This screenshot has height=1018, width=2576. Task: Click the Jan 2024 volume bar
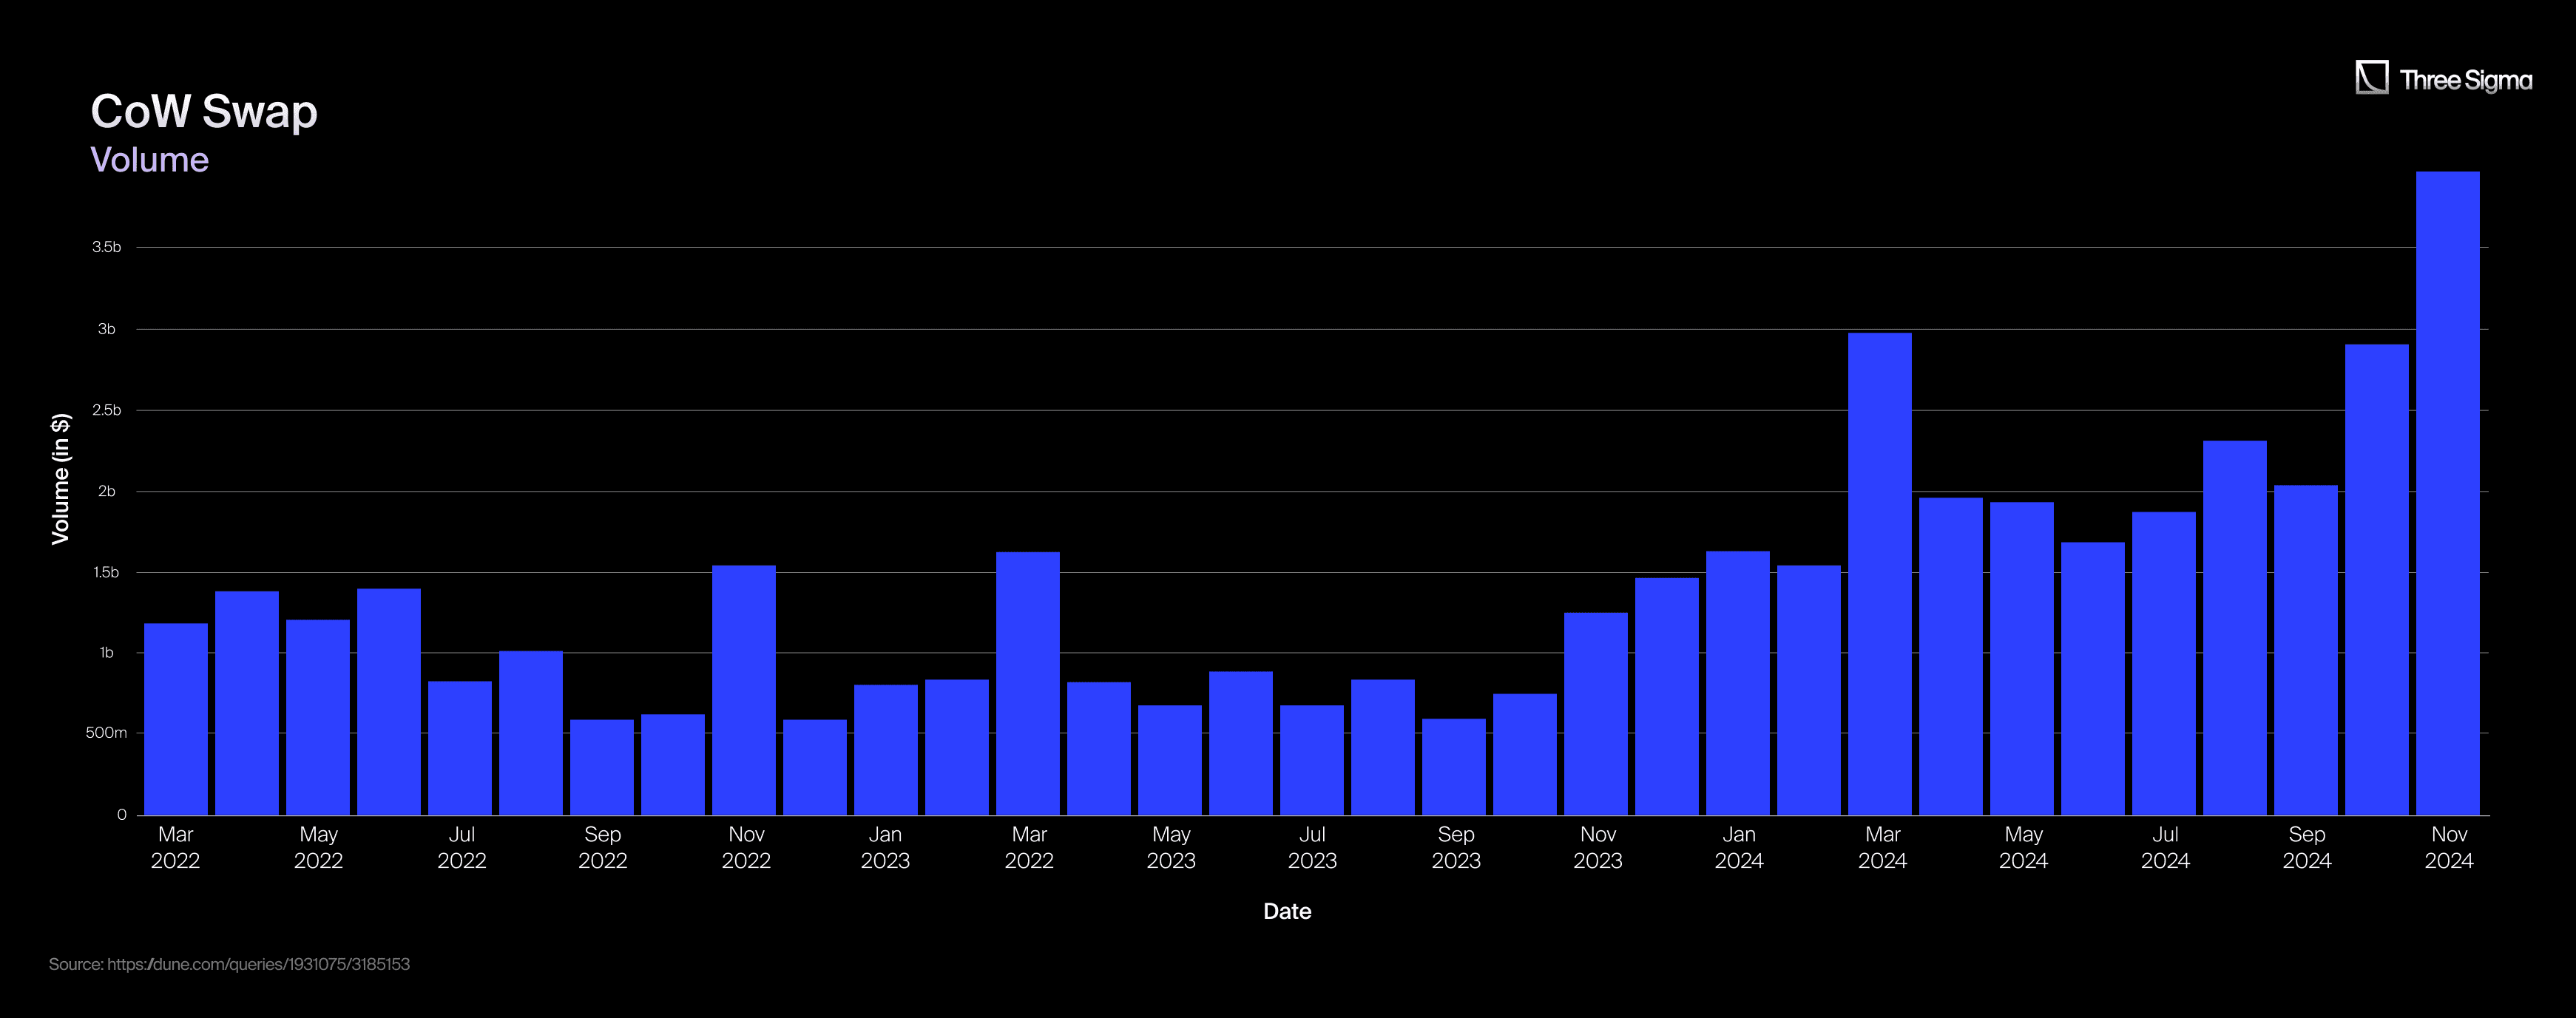[x=1737, y=683]
